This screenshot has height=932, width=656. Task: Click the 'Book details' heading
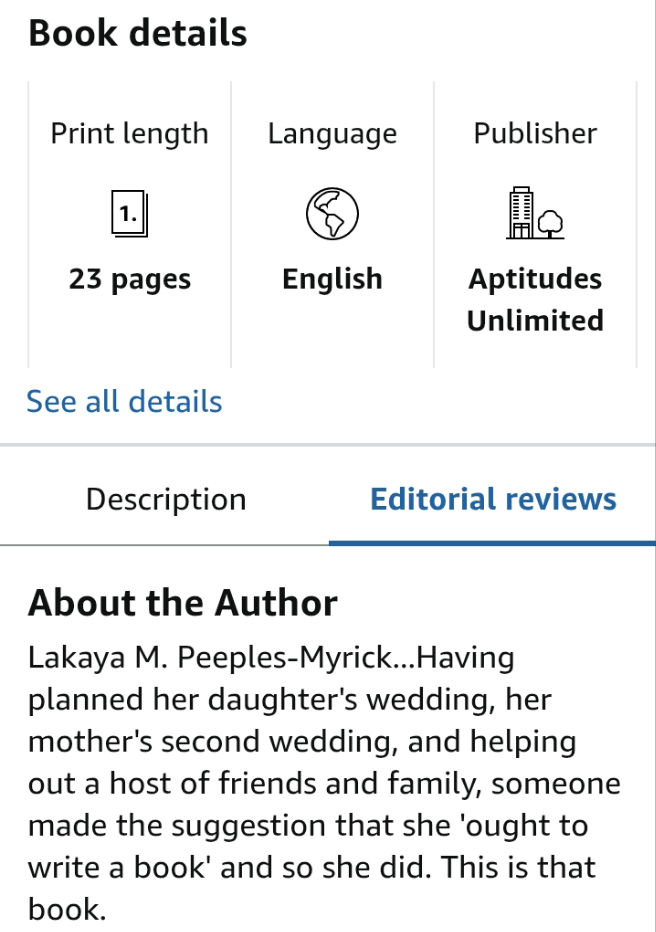[x=137, y=34]
